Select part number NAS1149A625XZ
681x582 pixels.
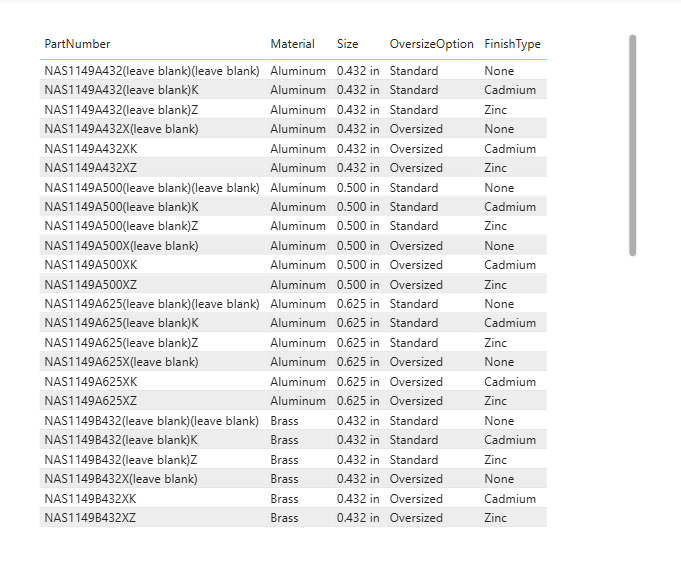(90, 401)
